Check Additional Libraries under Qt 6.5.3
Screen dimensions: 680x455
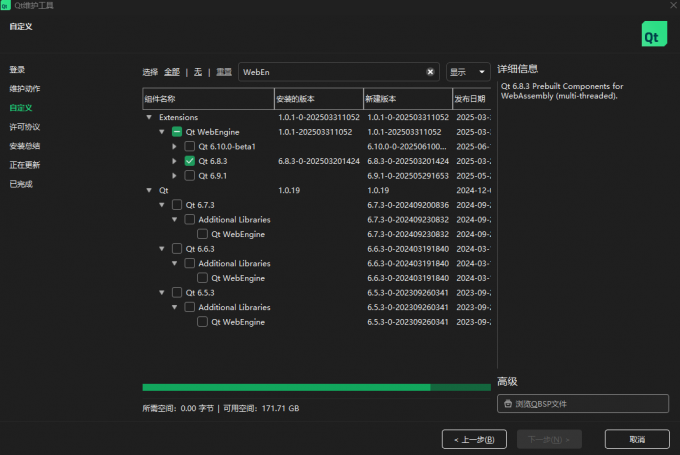[x=190, y=307]
